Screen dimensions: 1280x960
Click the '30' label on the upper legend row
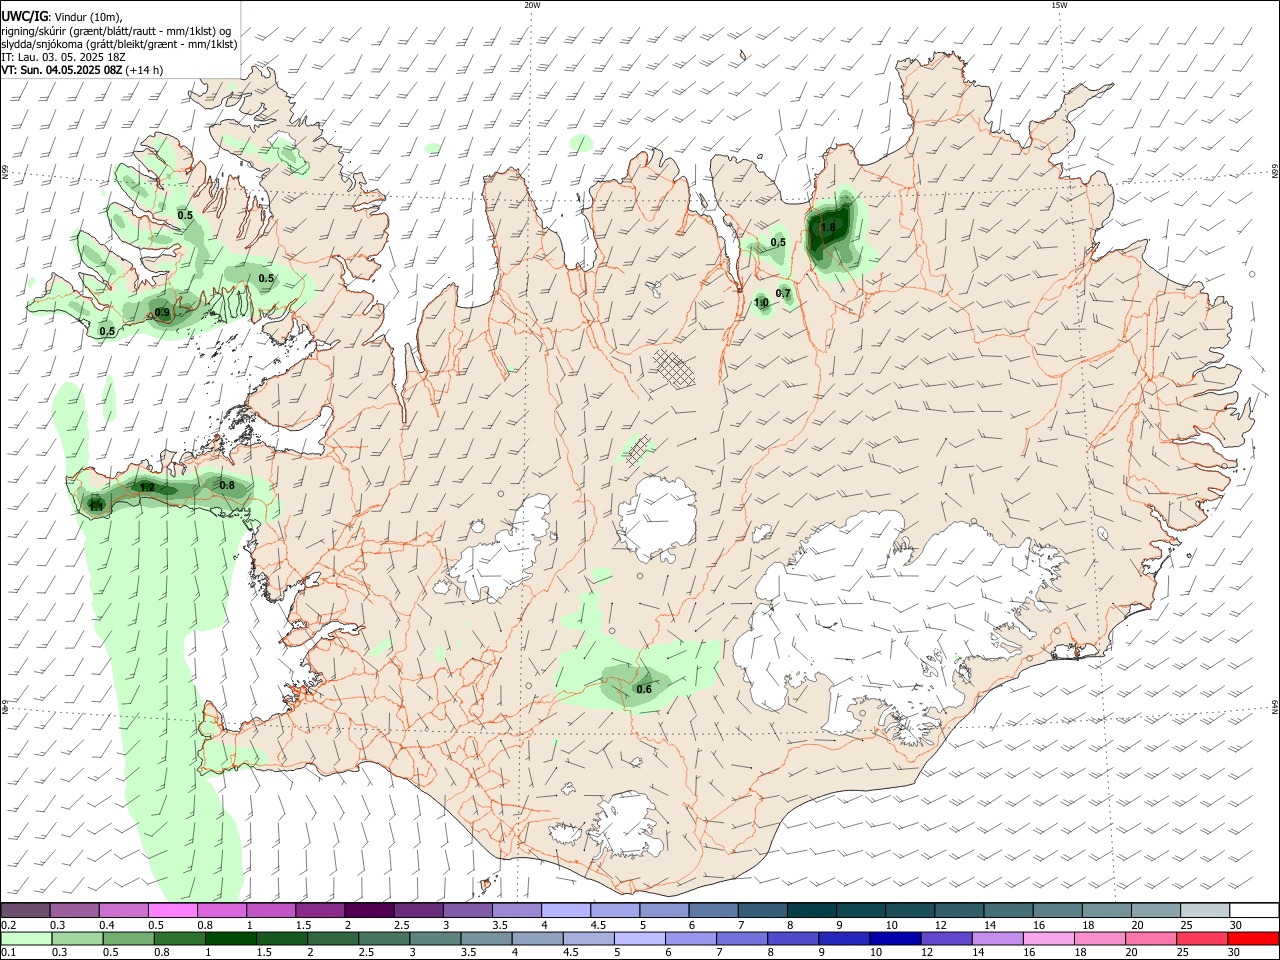tap(1236, 925)
